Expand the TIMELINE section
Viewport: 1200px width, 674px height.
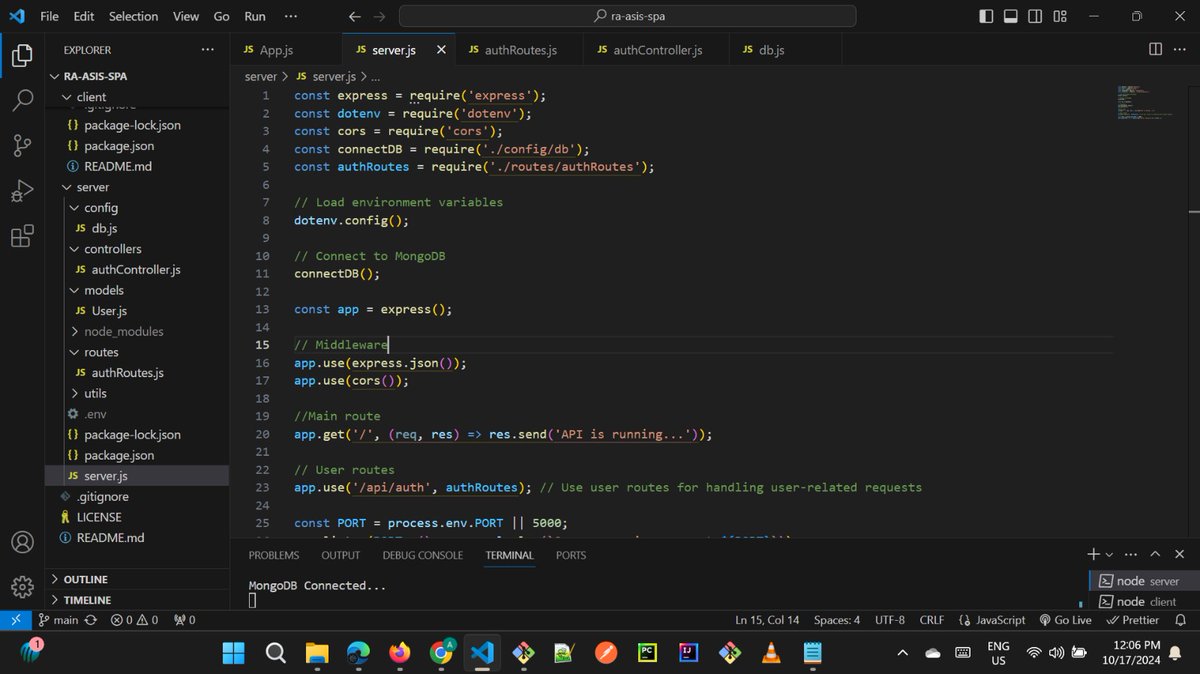click(137, 600)
